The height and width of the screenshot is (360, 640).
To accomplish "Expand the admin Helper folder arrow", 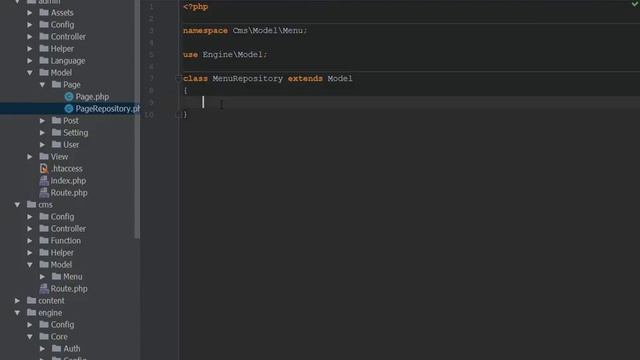I will pos(30,49).
